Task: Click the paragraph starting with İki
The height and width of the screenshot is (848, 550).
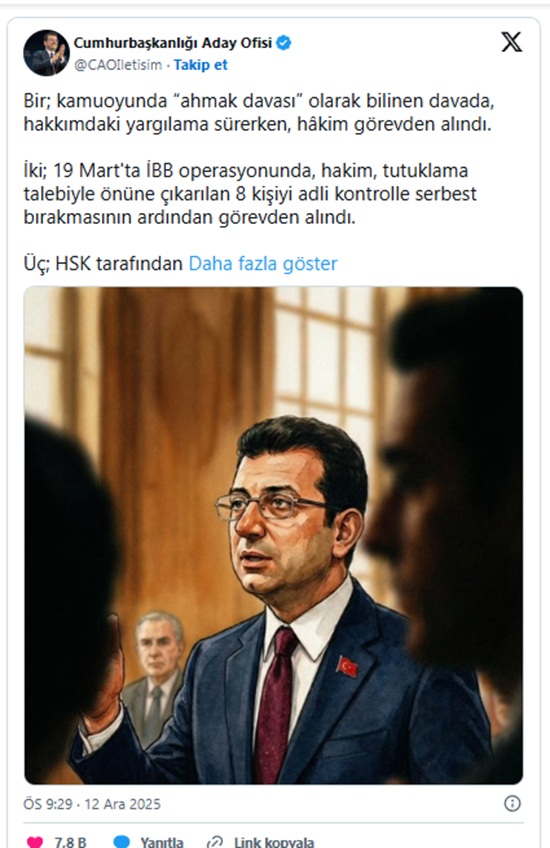Action: 250,194
